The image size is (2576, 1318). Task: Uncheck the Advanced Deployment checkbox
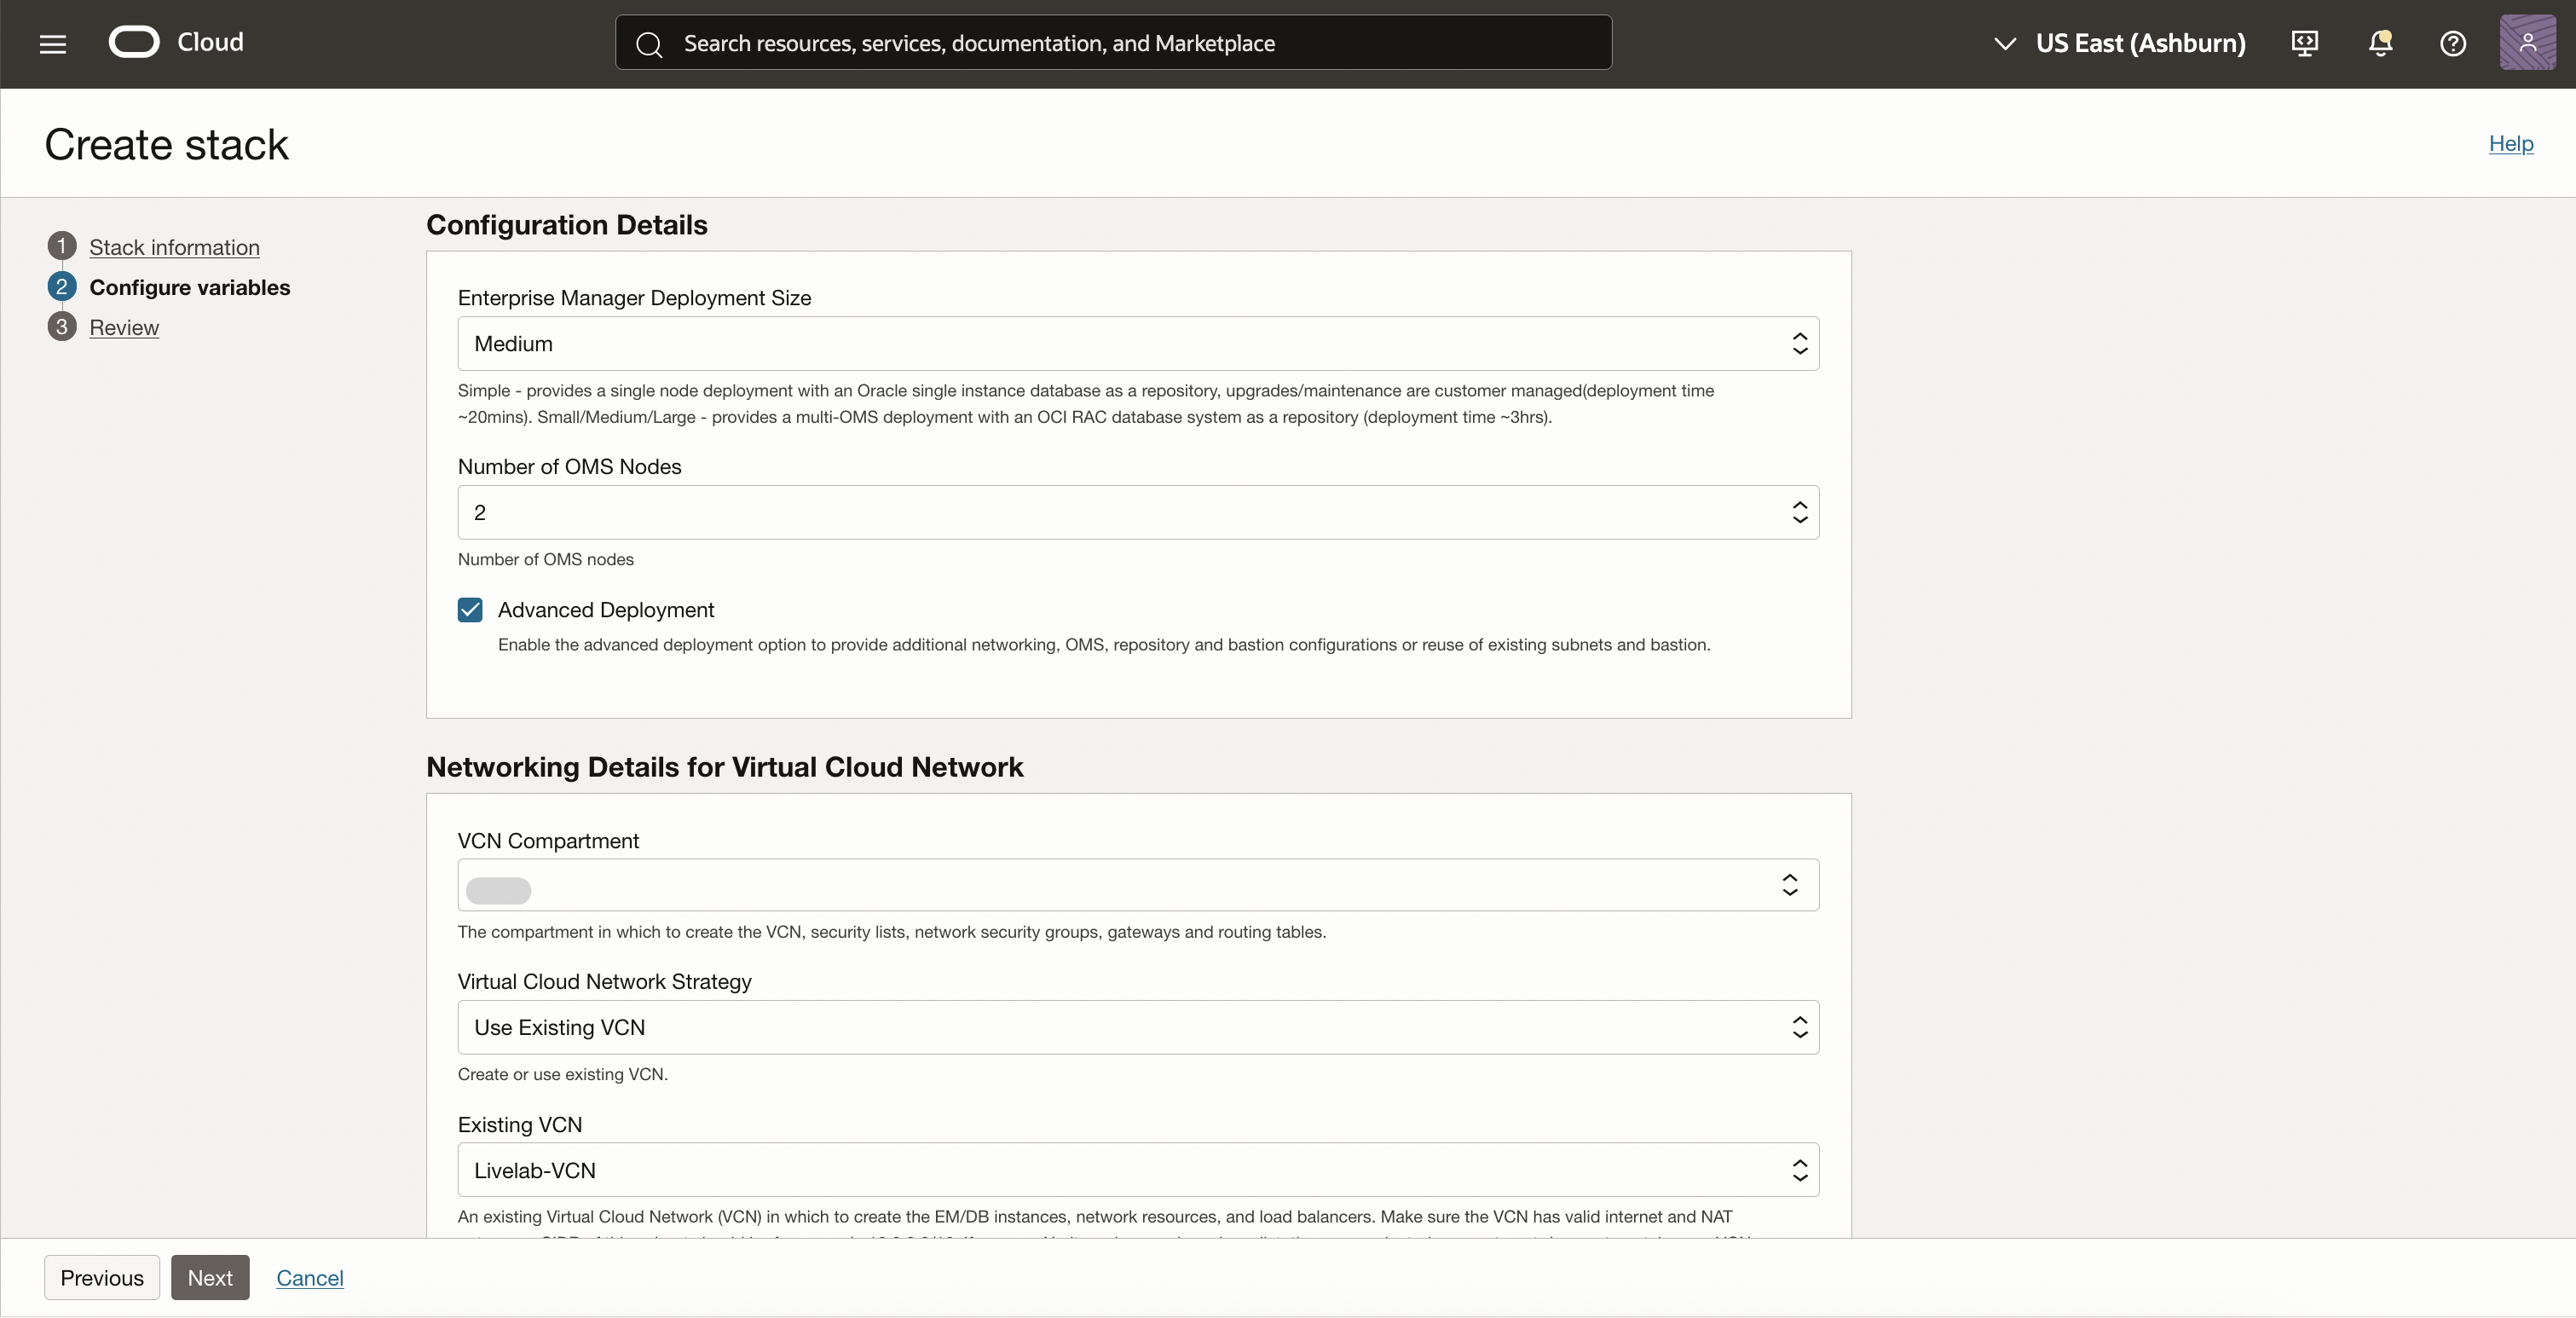coord(470,610)
